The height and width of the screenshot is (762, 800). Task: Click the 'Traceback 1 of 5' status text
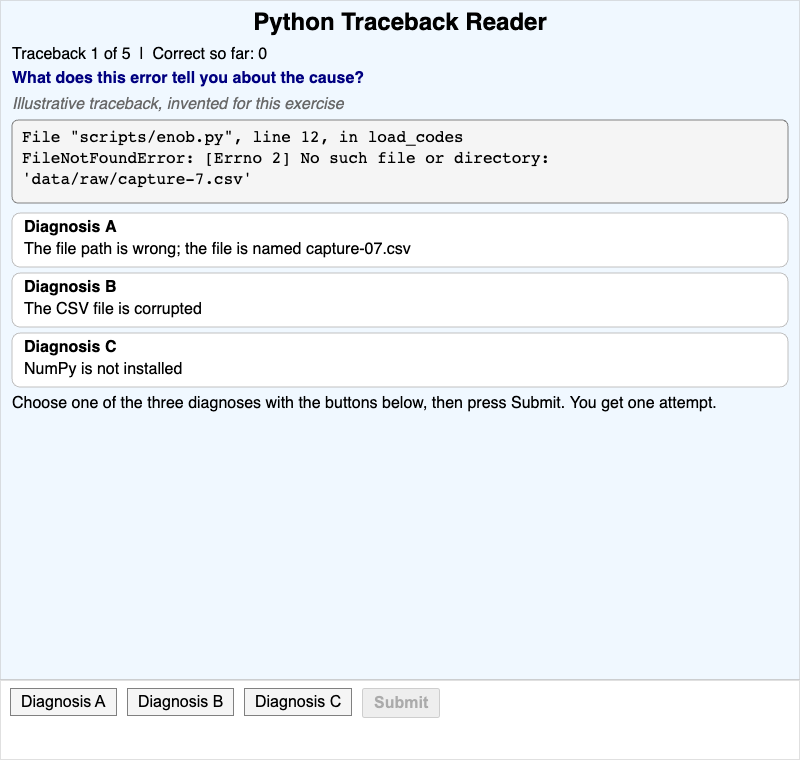tap(71, 54)
